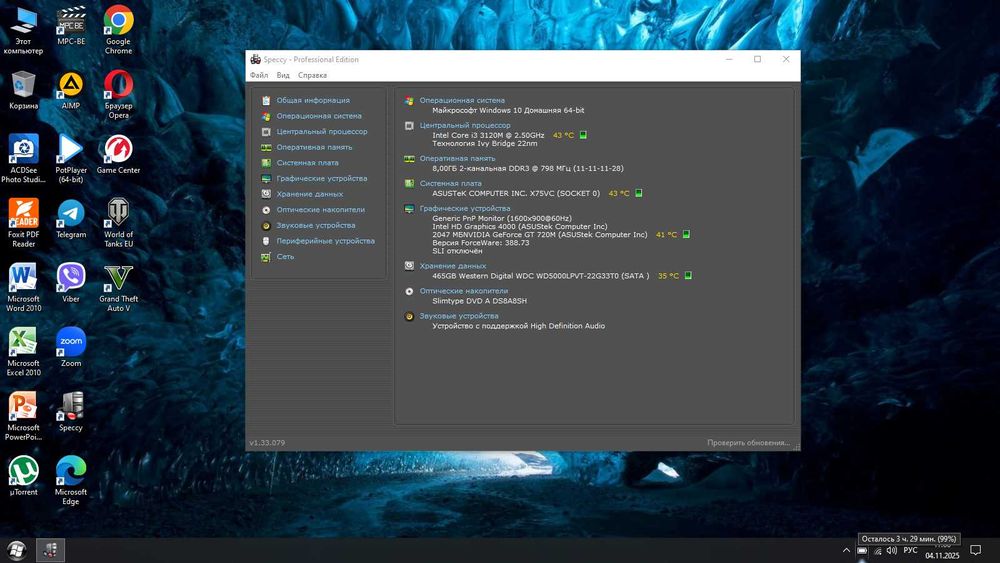Image resolution: width=1000 pixels, height=563 pixels.
Task: Click Общая информация clipboard icon
Action: coord(266,100)
